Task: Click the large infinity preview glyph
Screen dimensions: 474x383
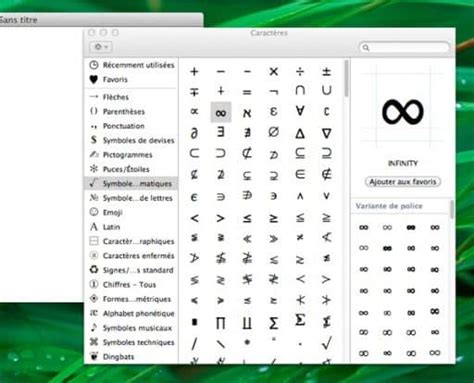Action: [403, 112]
